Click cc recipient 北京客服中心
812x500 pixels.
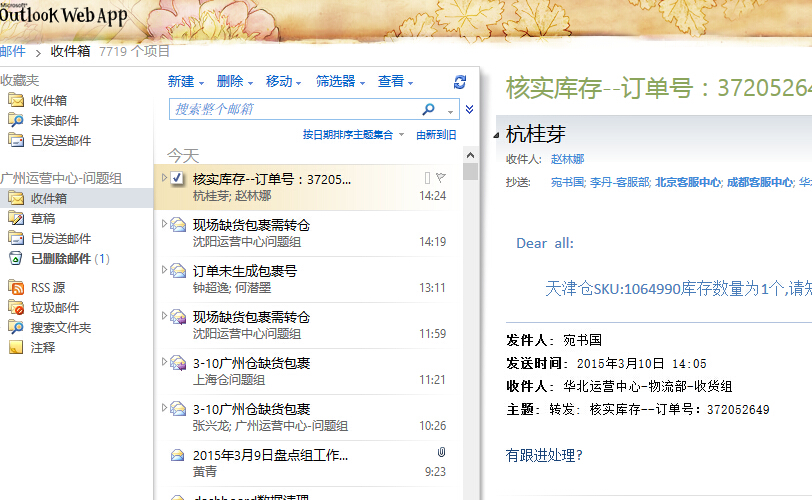point(688,182)
